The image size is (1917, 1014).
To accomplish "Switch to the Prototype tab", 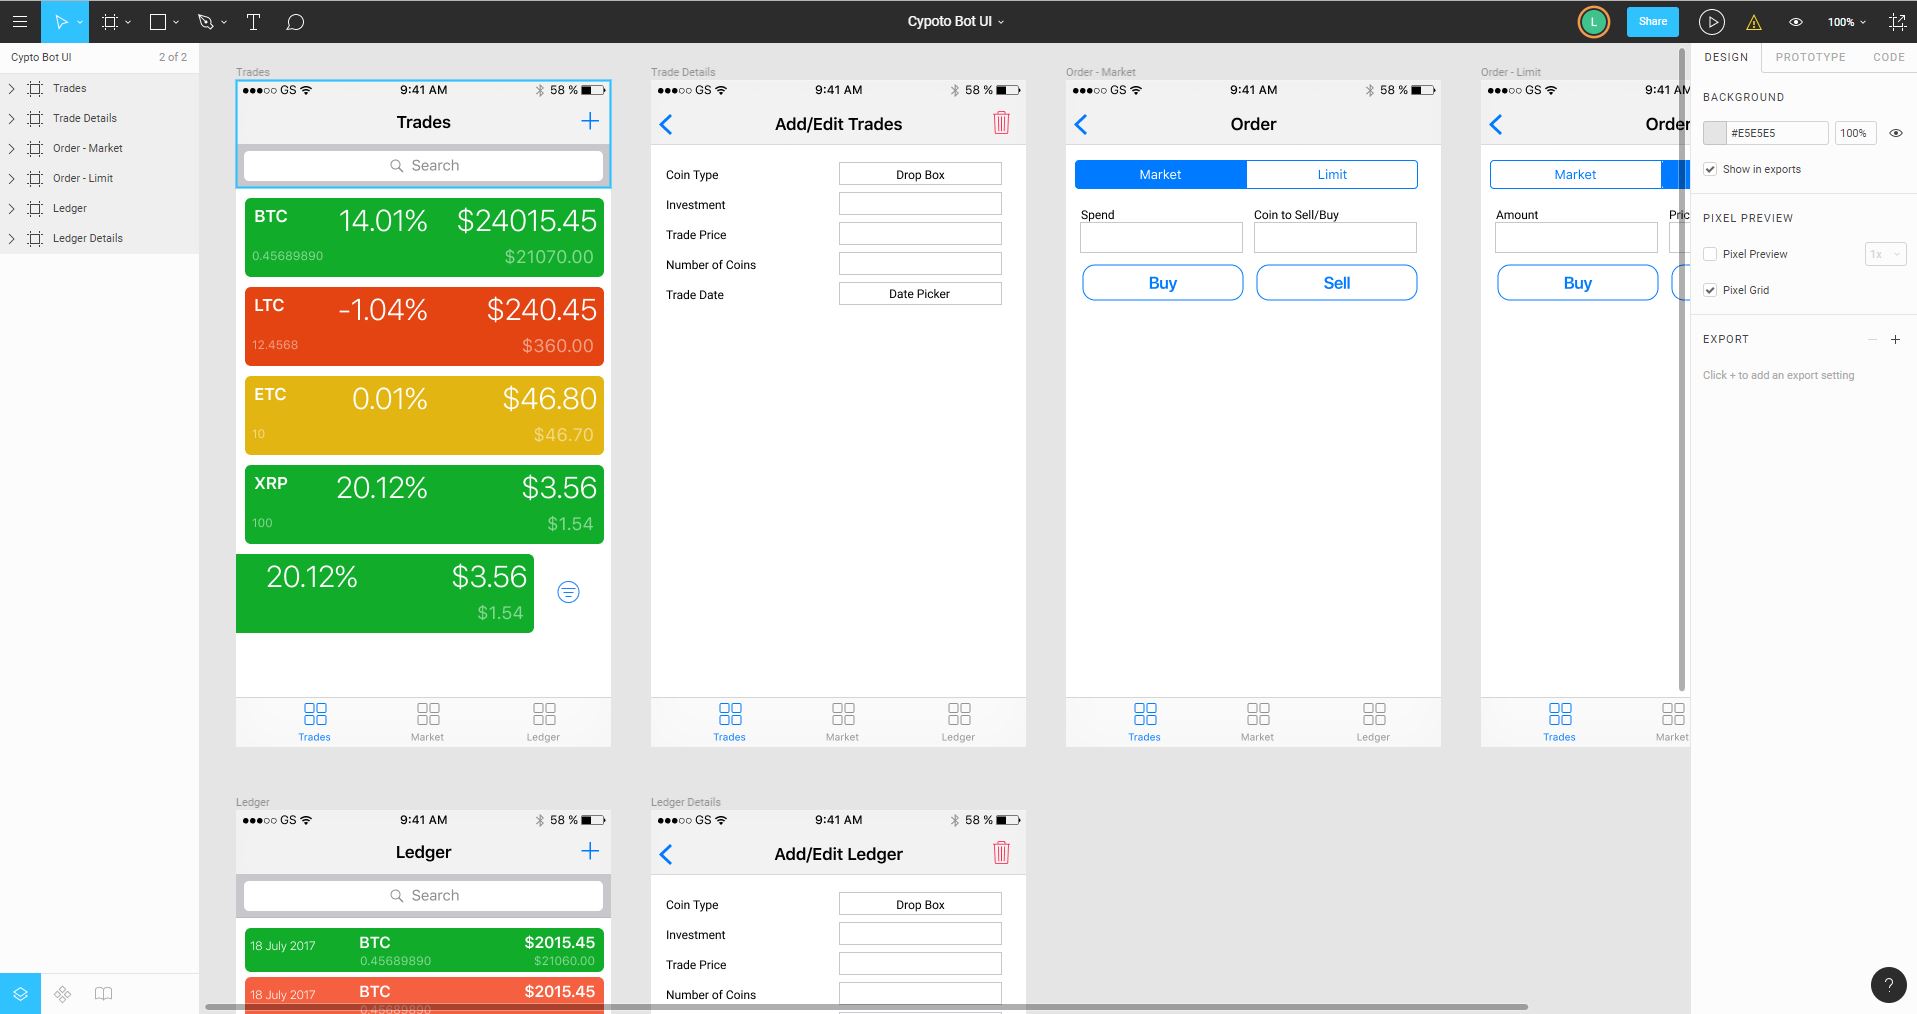I will [1810, 57].
